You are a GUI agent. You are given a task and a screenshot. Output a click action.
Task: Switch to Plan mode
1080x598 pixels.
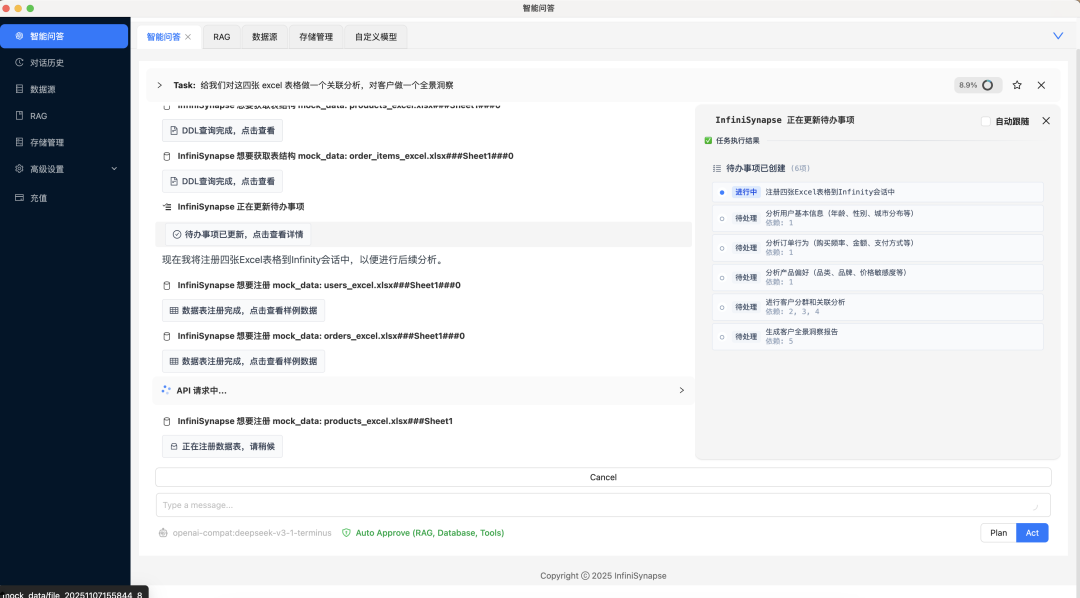[x=999, y=533]
